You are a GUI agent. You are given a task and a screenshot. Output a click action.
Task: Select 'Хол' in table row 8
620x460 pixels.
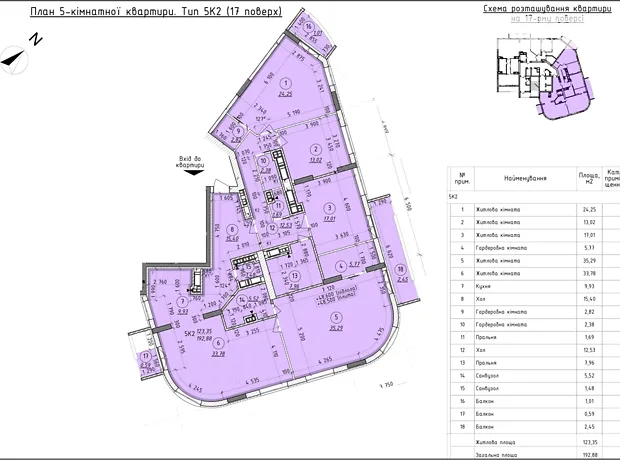click(480, 299)
